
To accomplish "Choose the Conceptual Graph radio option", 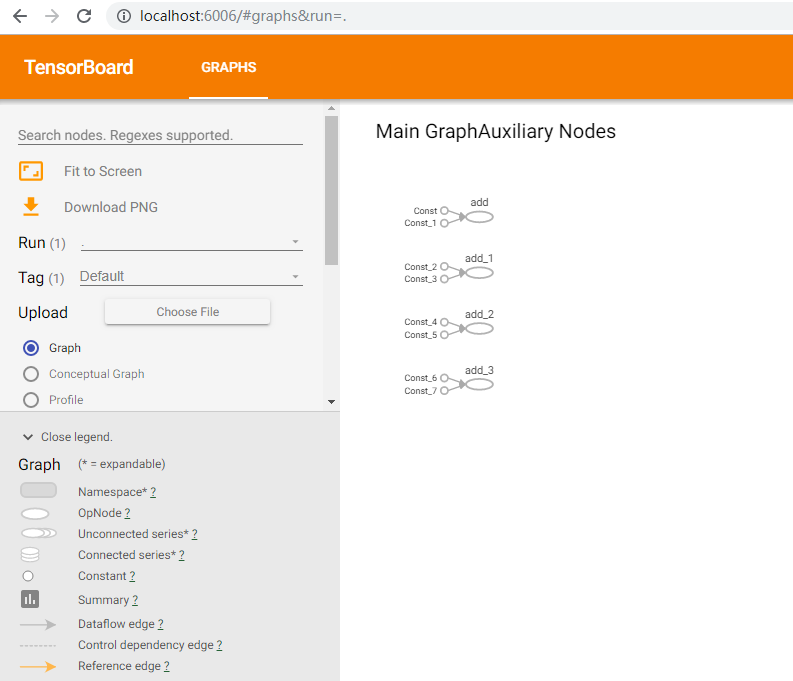I will pos(31,374).
